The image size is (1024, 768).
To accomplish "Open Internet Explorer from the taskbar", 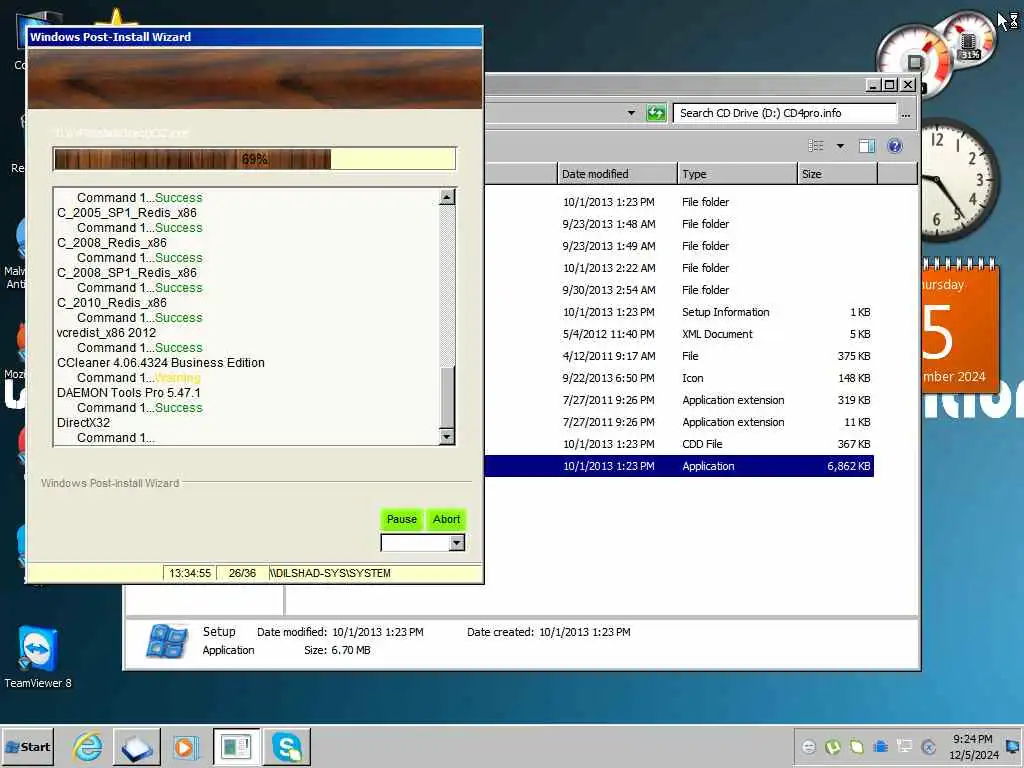I will pos(88,746).
